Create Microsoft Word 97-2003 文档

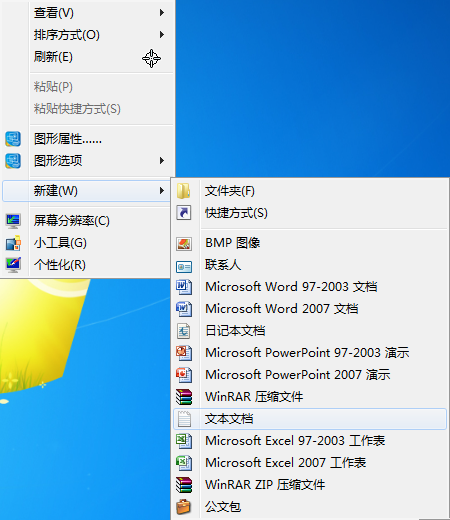[x=310, y=287]
